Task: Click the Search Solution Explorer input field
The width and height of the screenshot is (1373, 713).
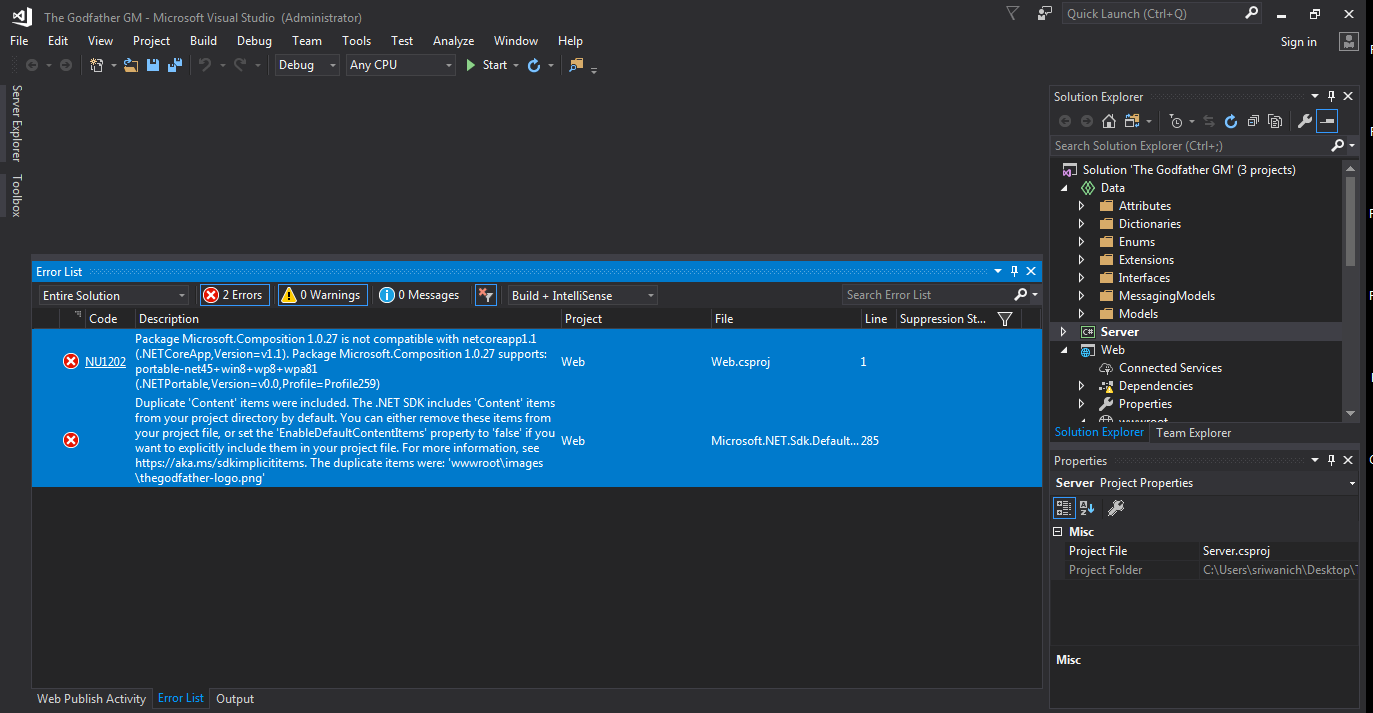Action: [1190, 145]
